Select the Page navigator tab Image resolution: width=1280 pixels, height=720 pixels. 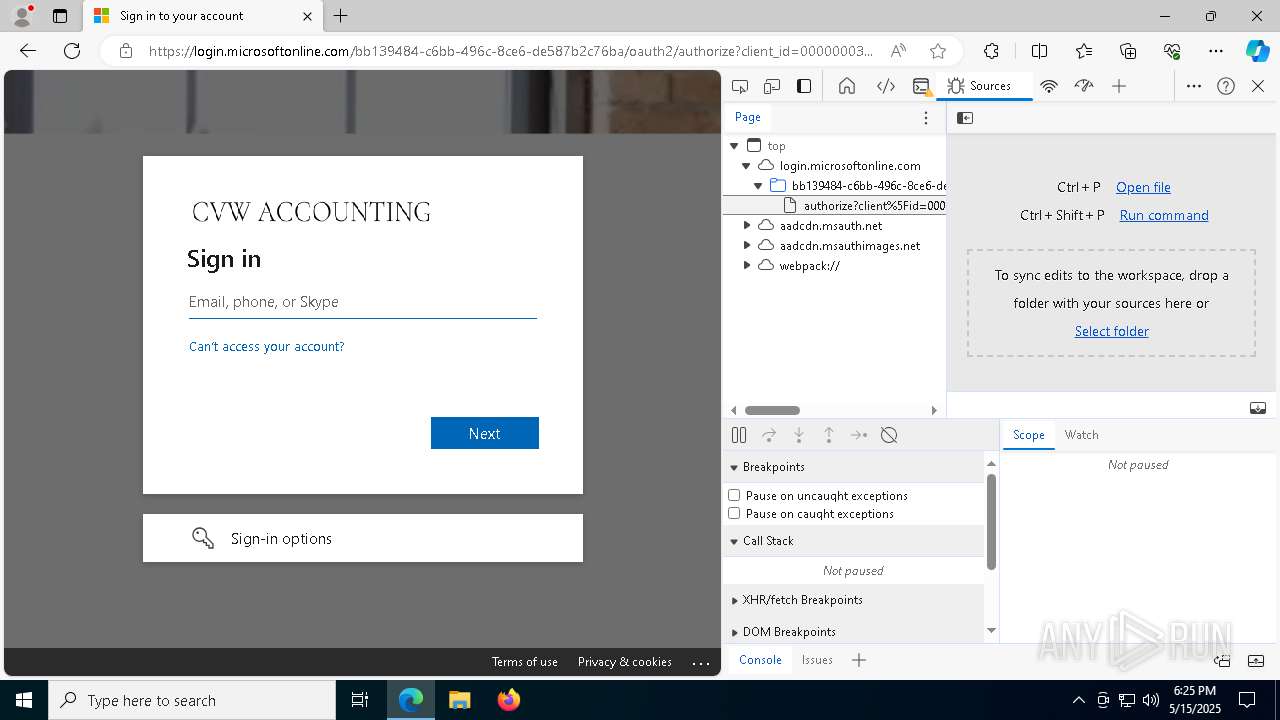pyautogui.click(x=748, y=117)
